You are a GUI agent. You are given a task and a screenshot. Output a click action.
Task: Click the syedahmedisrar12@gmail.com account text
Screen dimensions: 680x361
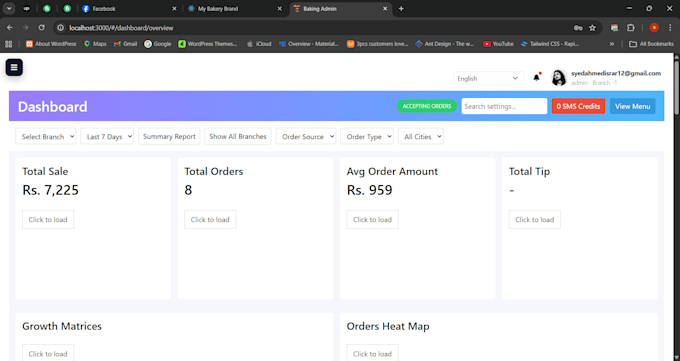(616, 73)
